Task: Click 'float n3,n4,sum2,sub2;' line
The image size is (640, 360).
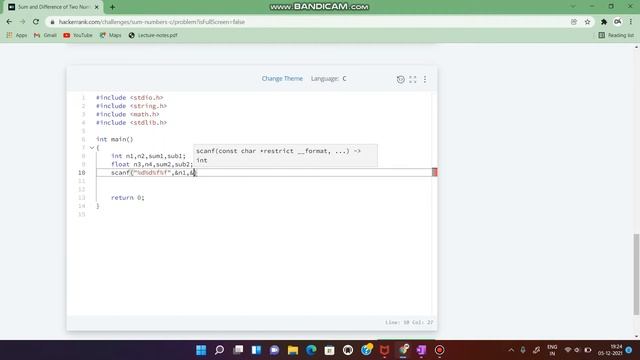Action: pyautogui.click(x=152, y=164)
